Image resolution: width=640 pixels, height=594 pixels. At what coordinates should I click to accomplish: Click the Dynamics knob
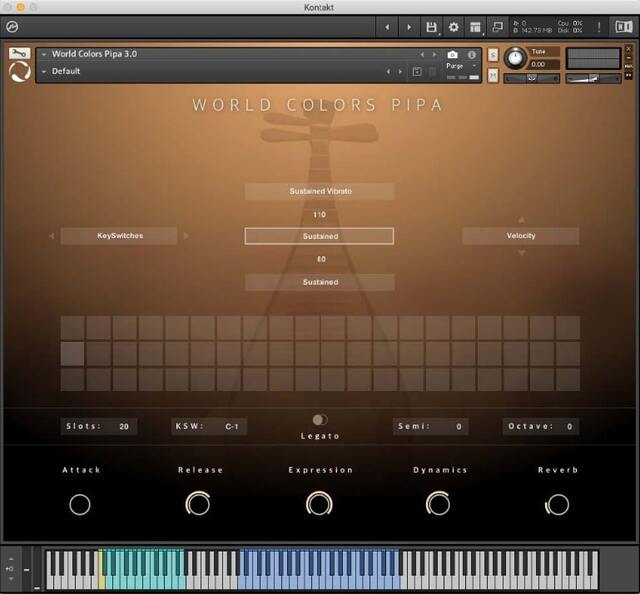[438, 504]
